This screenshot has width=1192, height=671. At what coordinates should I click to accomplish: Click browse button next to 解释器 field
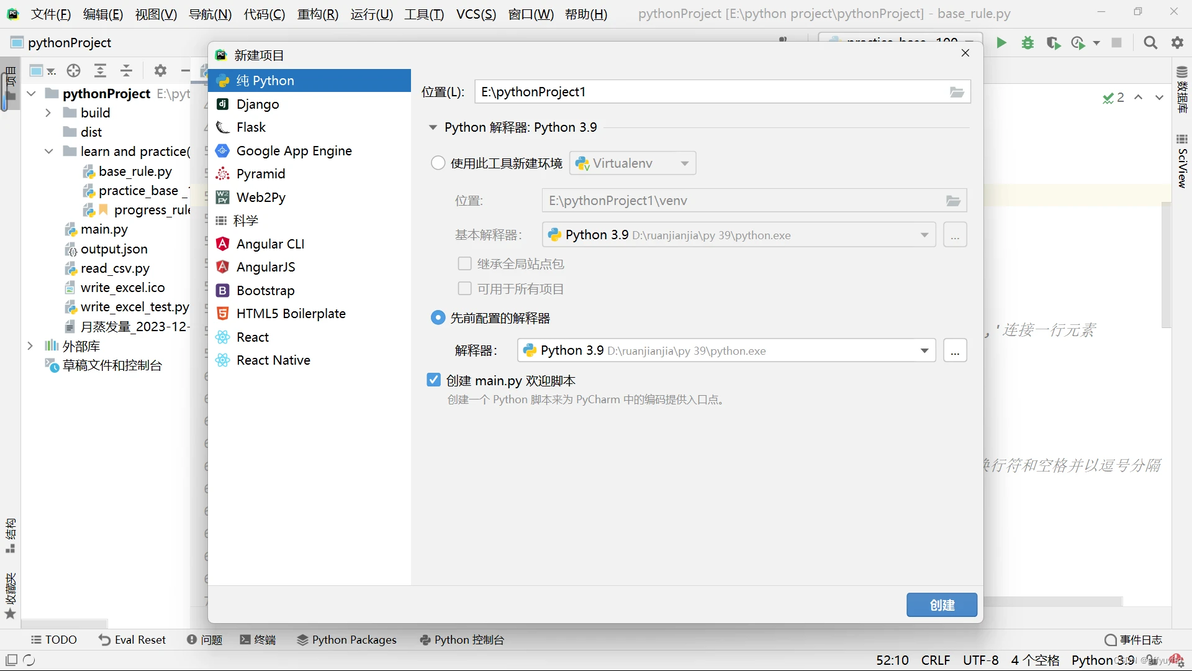coord(955,350)
